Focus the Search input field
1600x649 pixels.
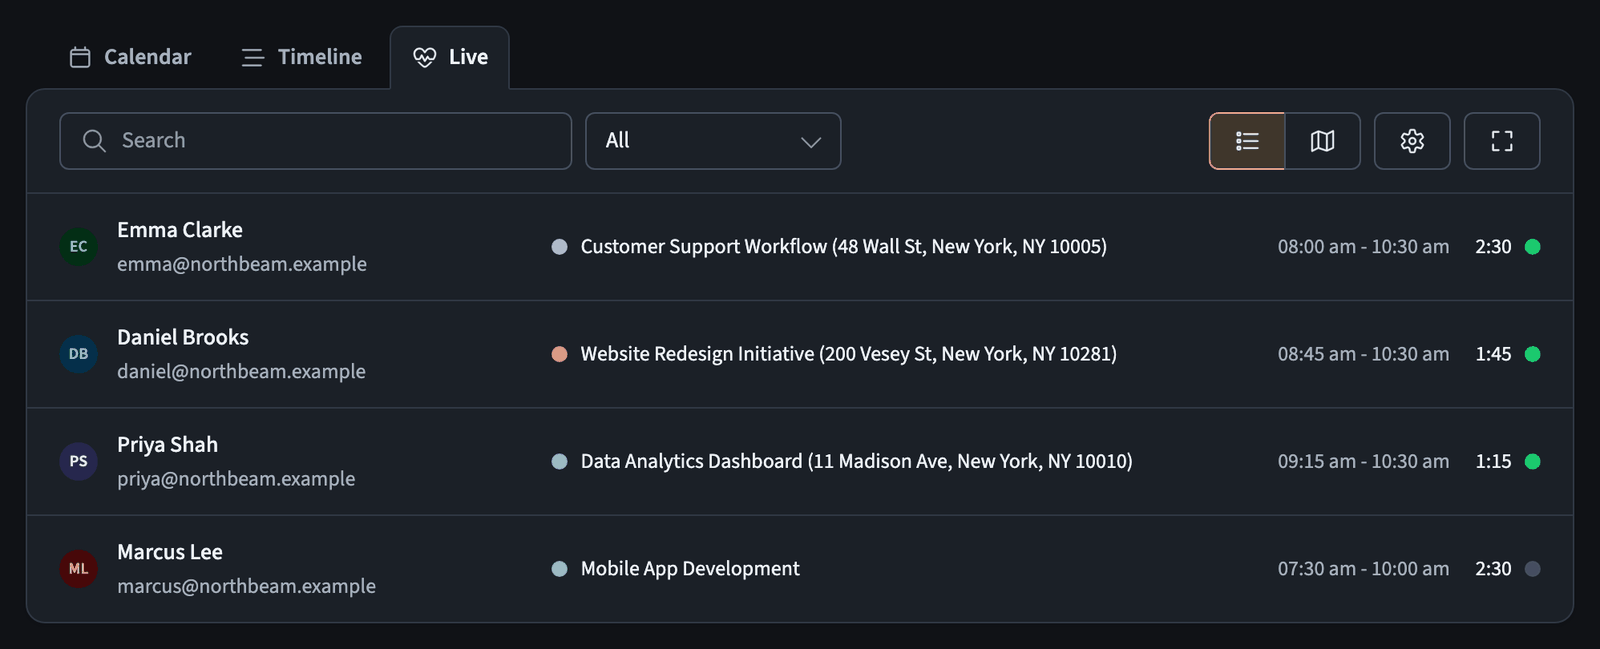315,141
